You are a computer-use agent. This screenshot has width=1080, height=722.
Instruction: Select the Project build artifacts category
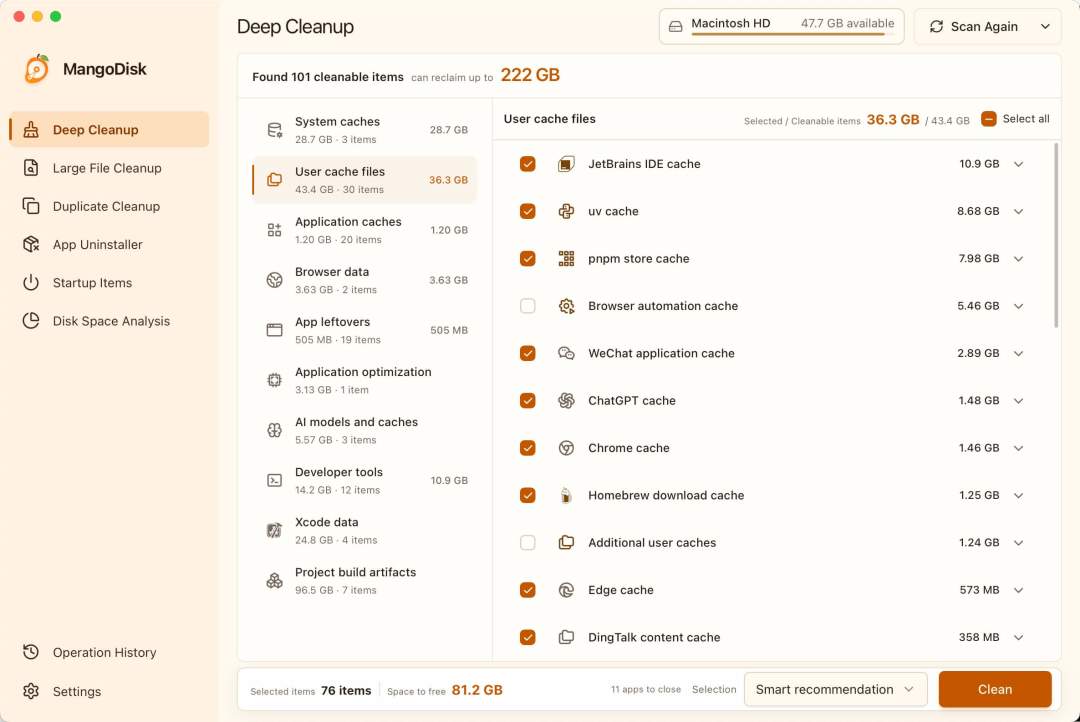click(x=365, y=581)
